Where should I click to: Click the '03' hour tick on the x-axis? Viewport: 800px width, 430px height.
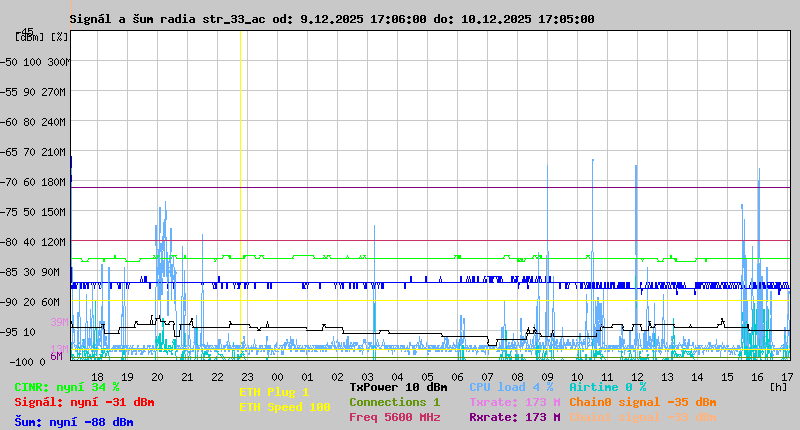[367, 377]
